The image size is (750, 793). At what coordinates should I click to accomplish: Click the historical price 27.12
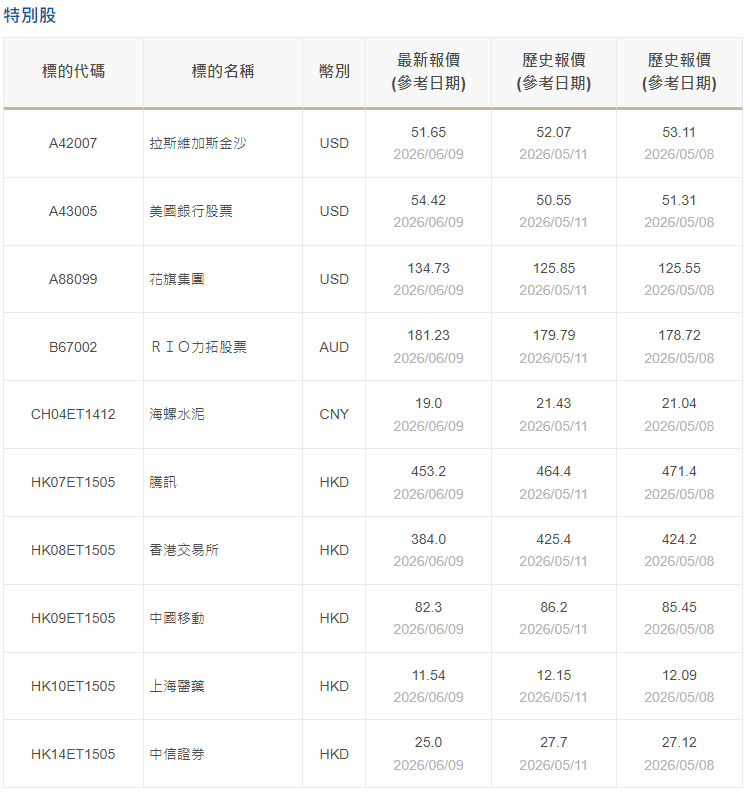[679, 743]
